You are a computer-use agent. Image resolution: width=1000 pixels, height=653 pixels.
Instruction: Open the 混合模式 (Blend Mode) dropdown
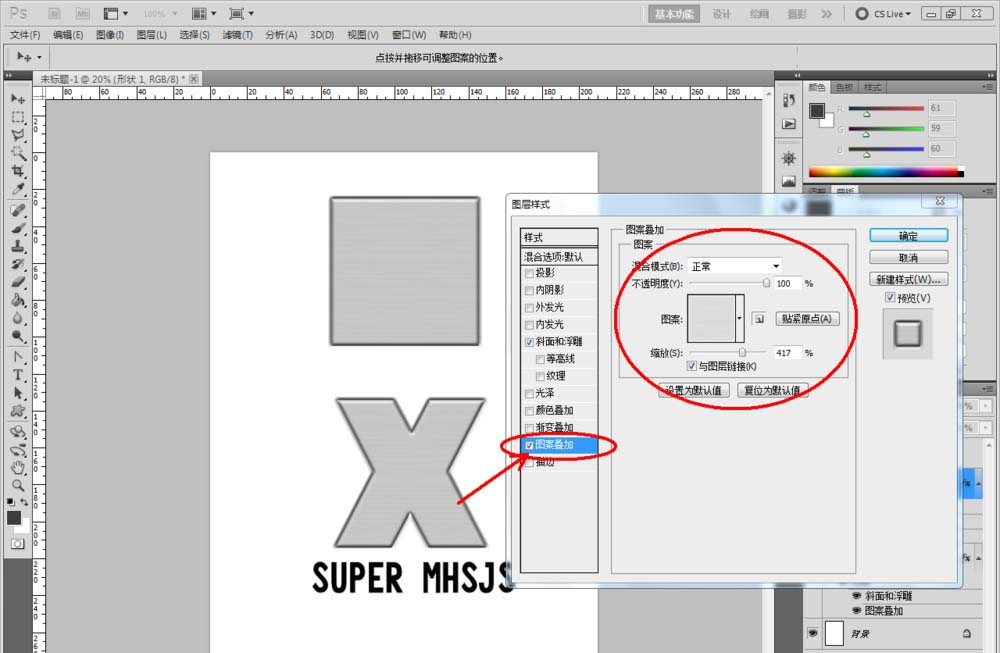(735, 266)
